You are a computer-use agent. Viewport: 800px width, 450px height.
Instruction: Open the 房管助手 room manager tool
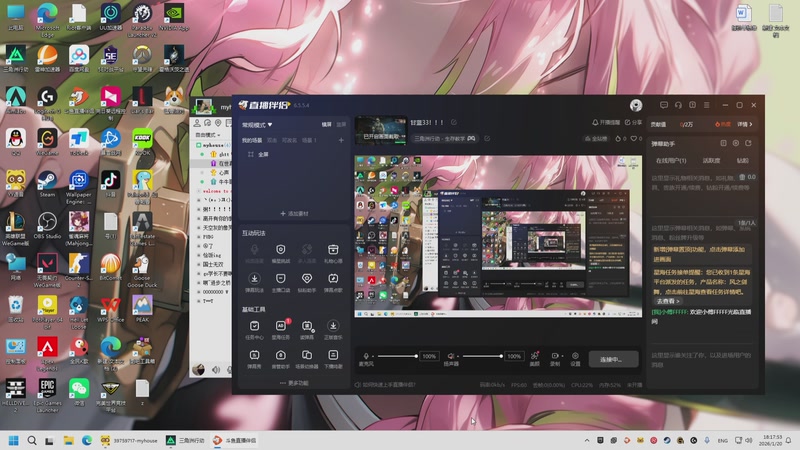pos(281,358)
